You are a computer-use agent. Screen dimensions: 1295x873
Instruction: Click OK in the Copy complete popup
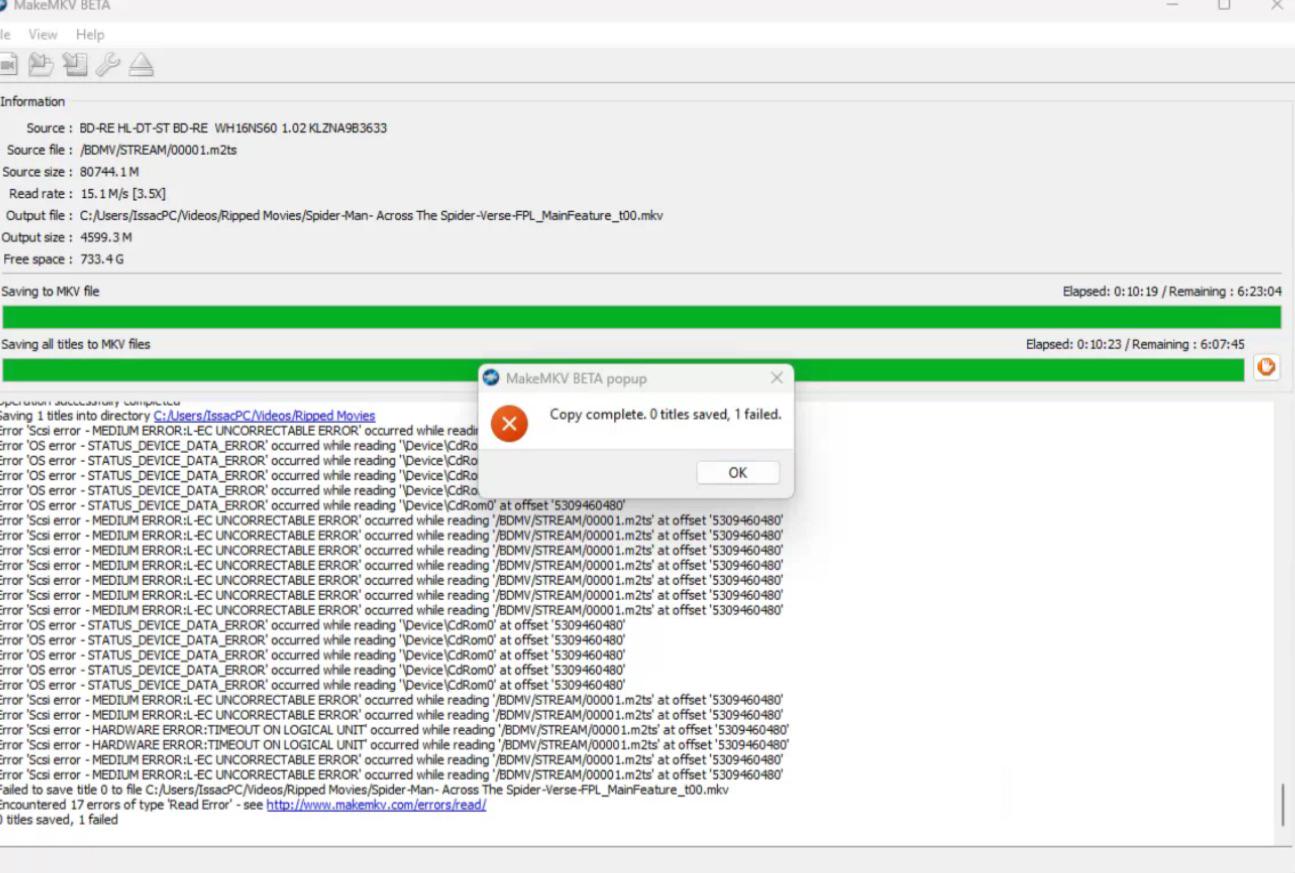tap(738, 473)
